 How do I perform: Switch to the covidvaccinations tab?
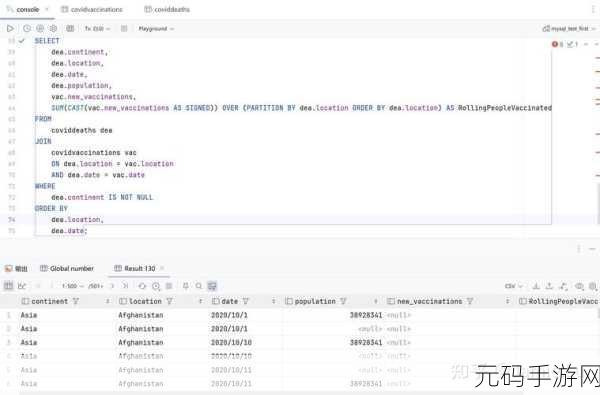pyautogui.click(x=92, y=9)
